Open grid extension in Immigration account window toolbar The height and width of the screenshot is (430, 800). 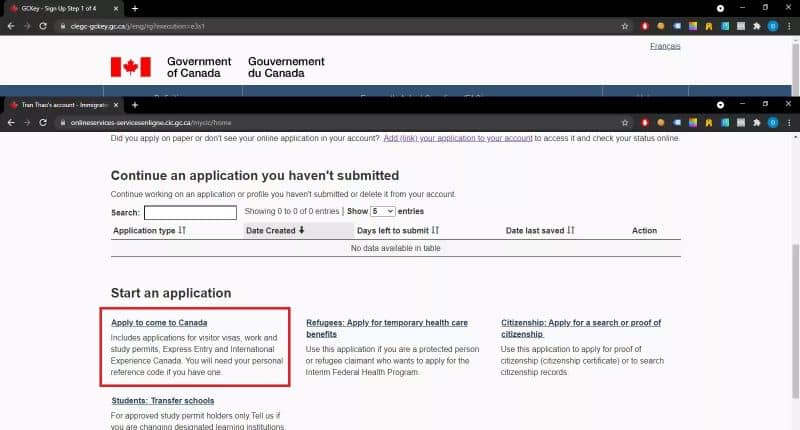741,122
